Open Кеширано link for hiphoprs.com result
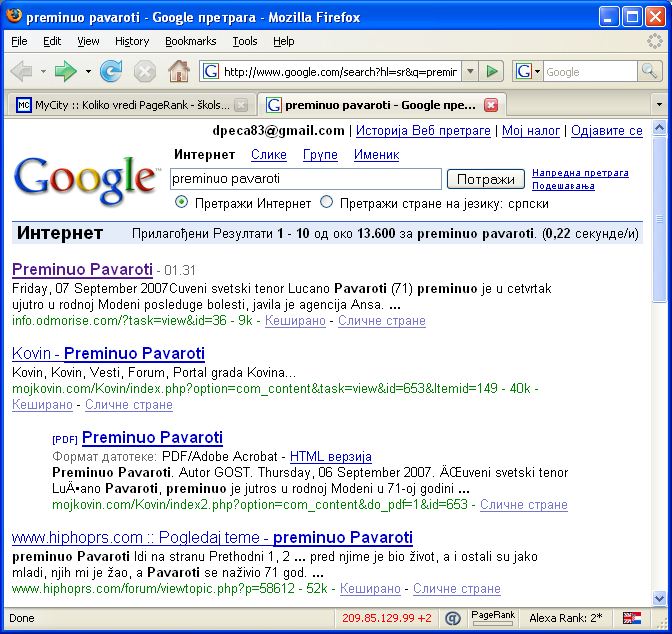The width and height of the screenshot is (672, 634). point(370,589)
